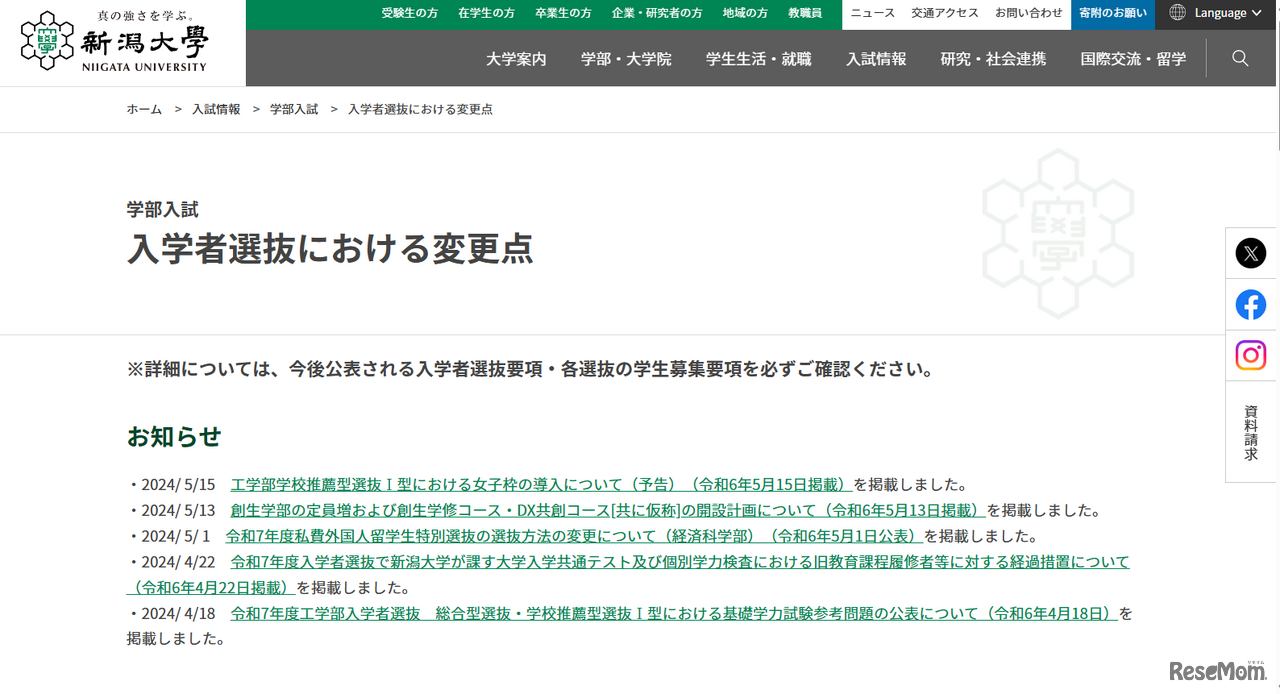
Task: Navigate to 研究・社会連携
Action: [x=993, y=58]
